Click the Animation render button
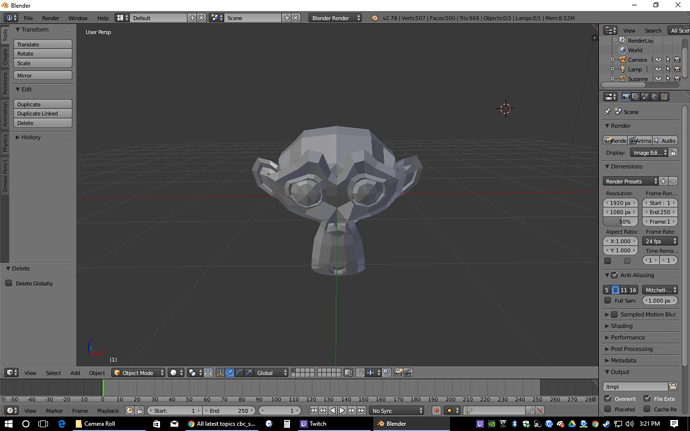 point(640,140)
